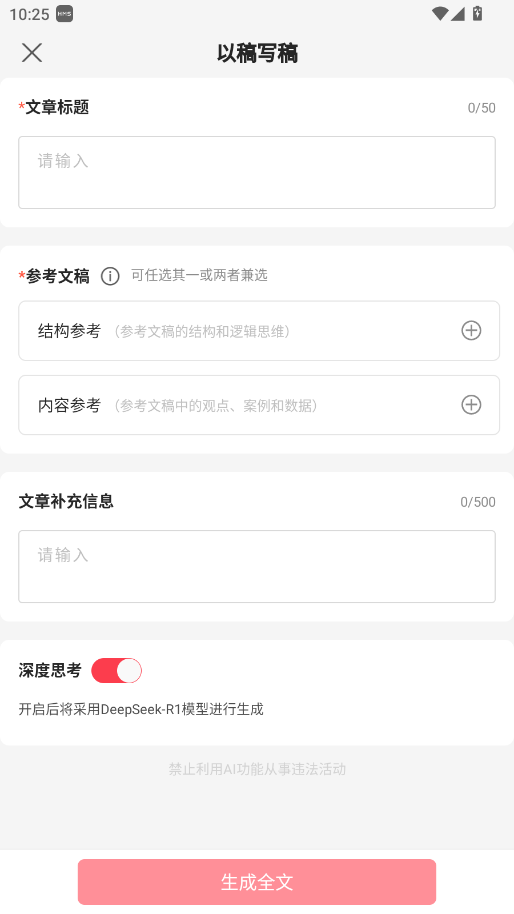Image resolution: width=514 pixels, height=914 pixels.
Task: Focus the 文章标题 input field
Action: [x=257, y=173]
